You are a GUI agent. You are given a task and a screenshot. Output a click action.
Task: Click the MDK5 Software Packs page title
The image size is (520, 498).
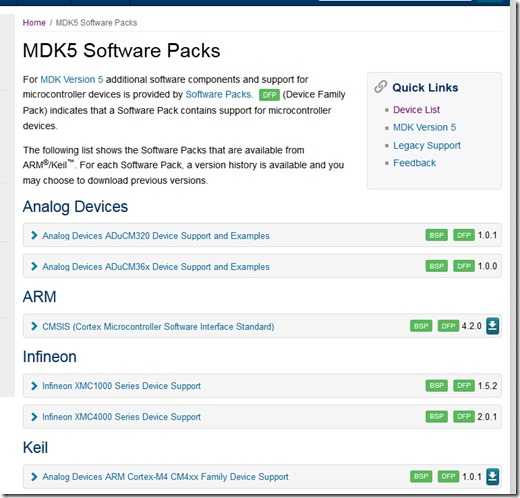coord(121,51)
